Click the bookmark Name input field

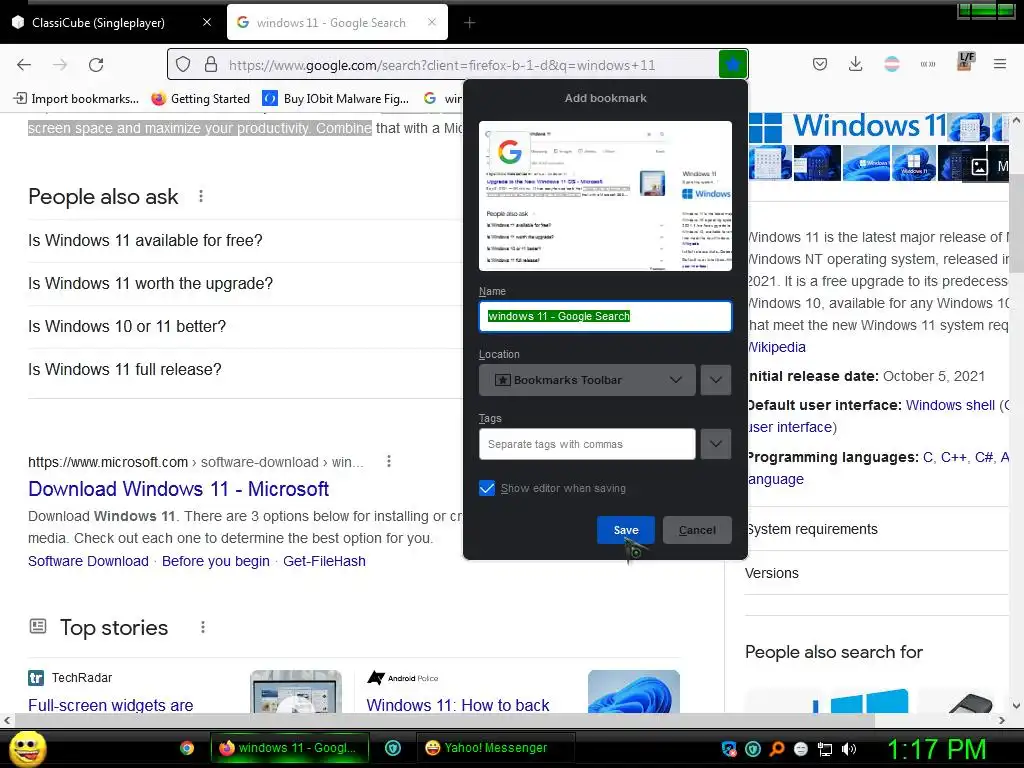pyautogui.click(x=605, y=316)
